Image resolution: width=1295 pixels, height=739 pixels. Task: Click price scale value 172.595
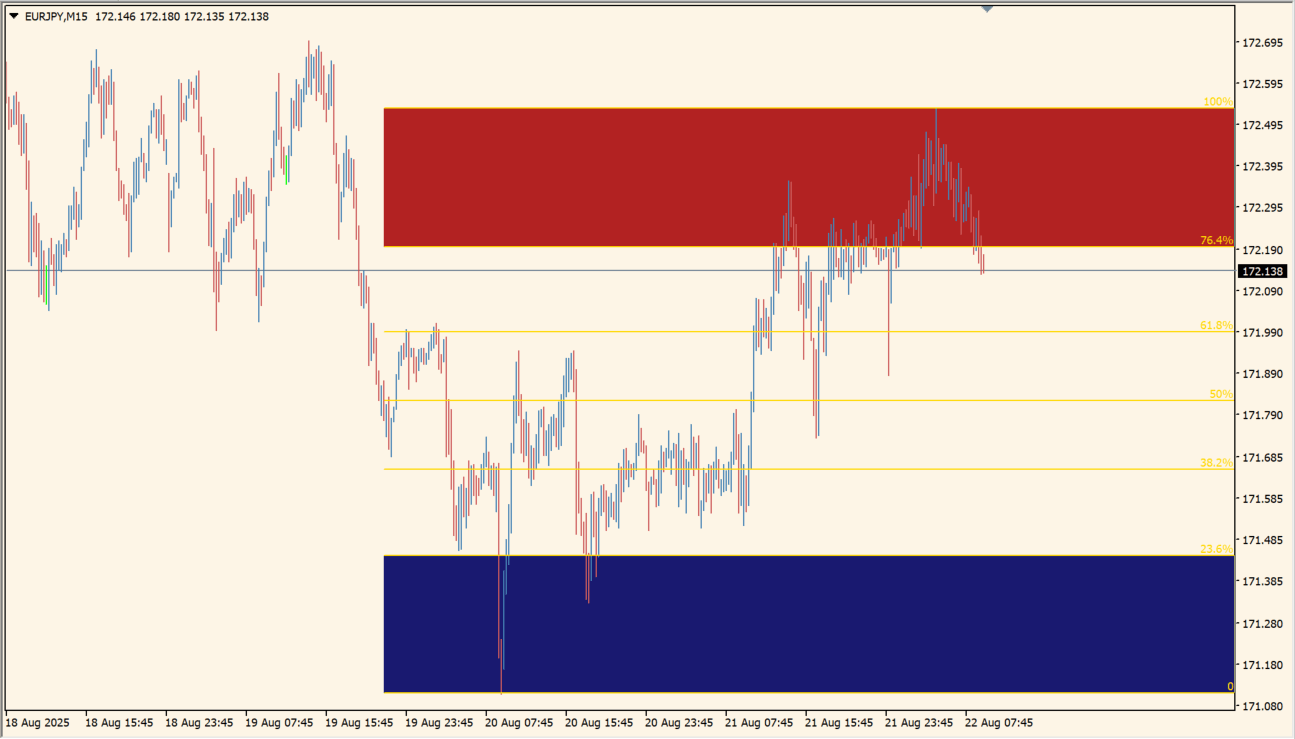pos(1262,84)
